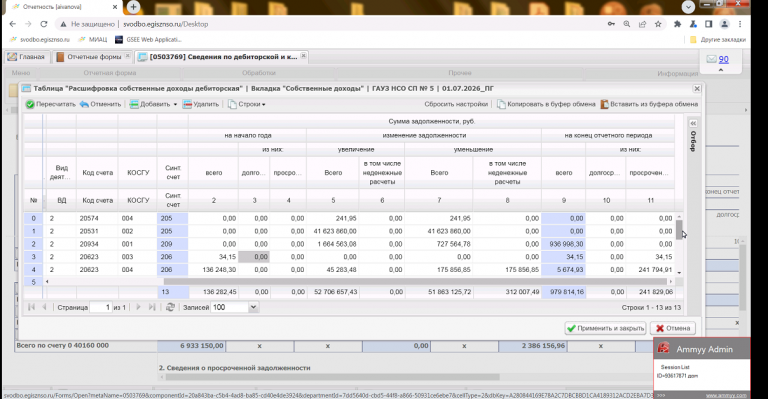Viewport: 768px width, 399px height.
Task: Click Сбросить настройки link
Action: pyautogui.click(x=456, y=104)
